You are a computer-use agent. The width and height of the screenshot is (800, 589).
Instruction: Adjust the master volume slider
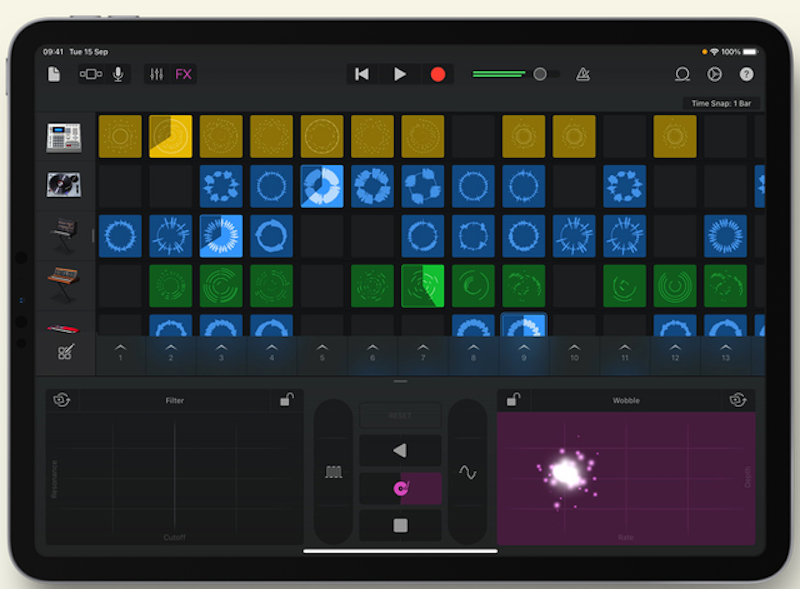click(x=515, y=75)
